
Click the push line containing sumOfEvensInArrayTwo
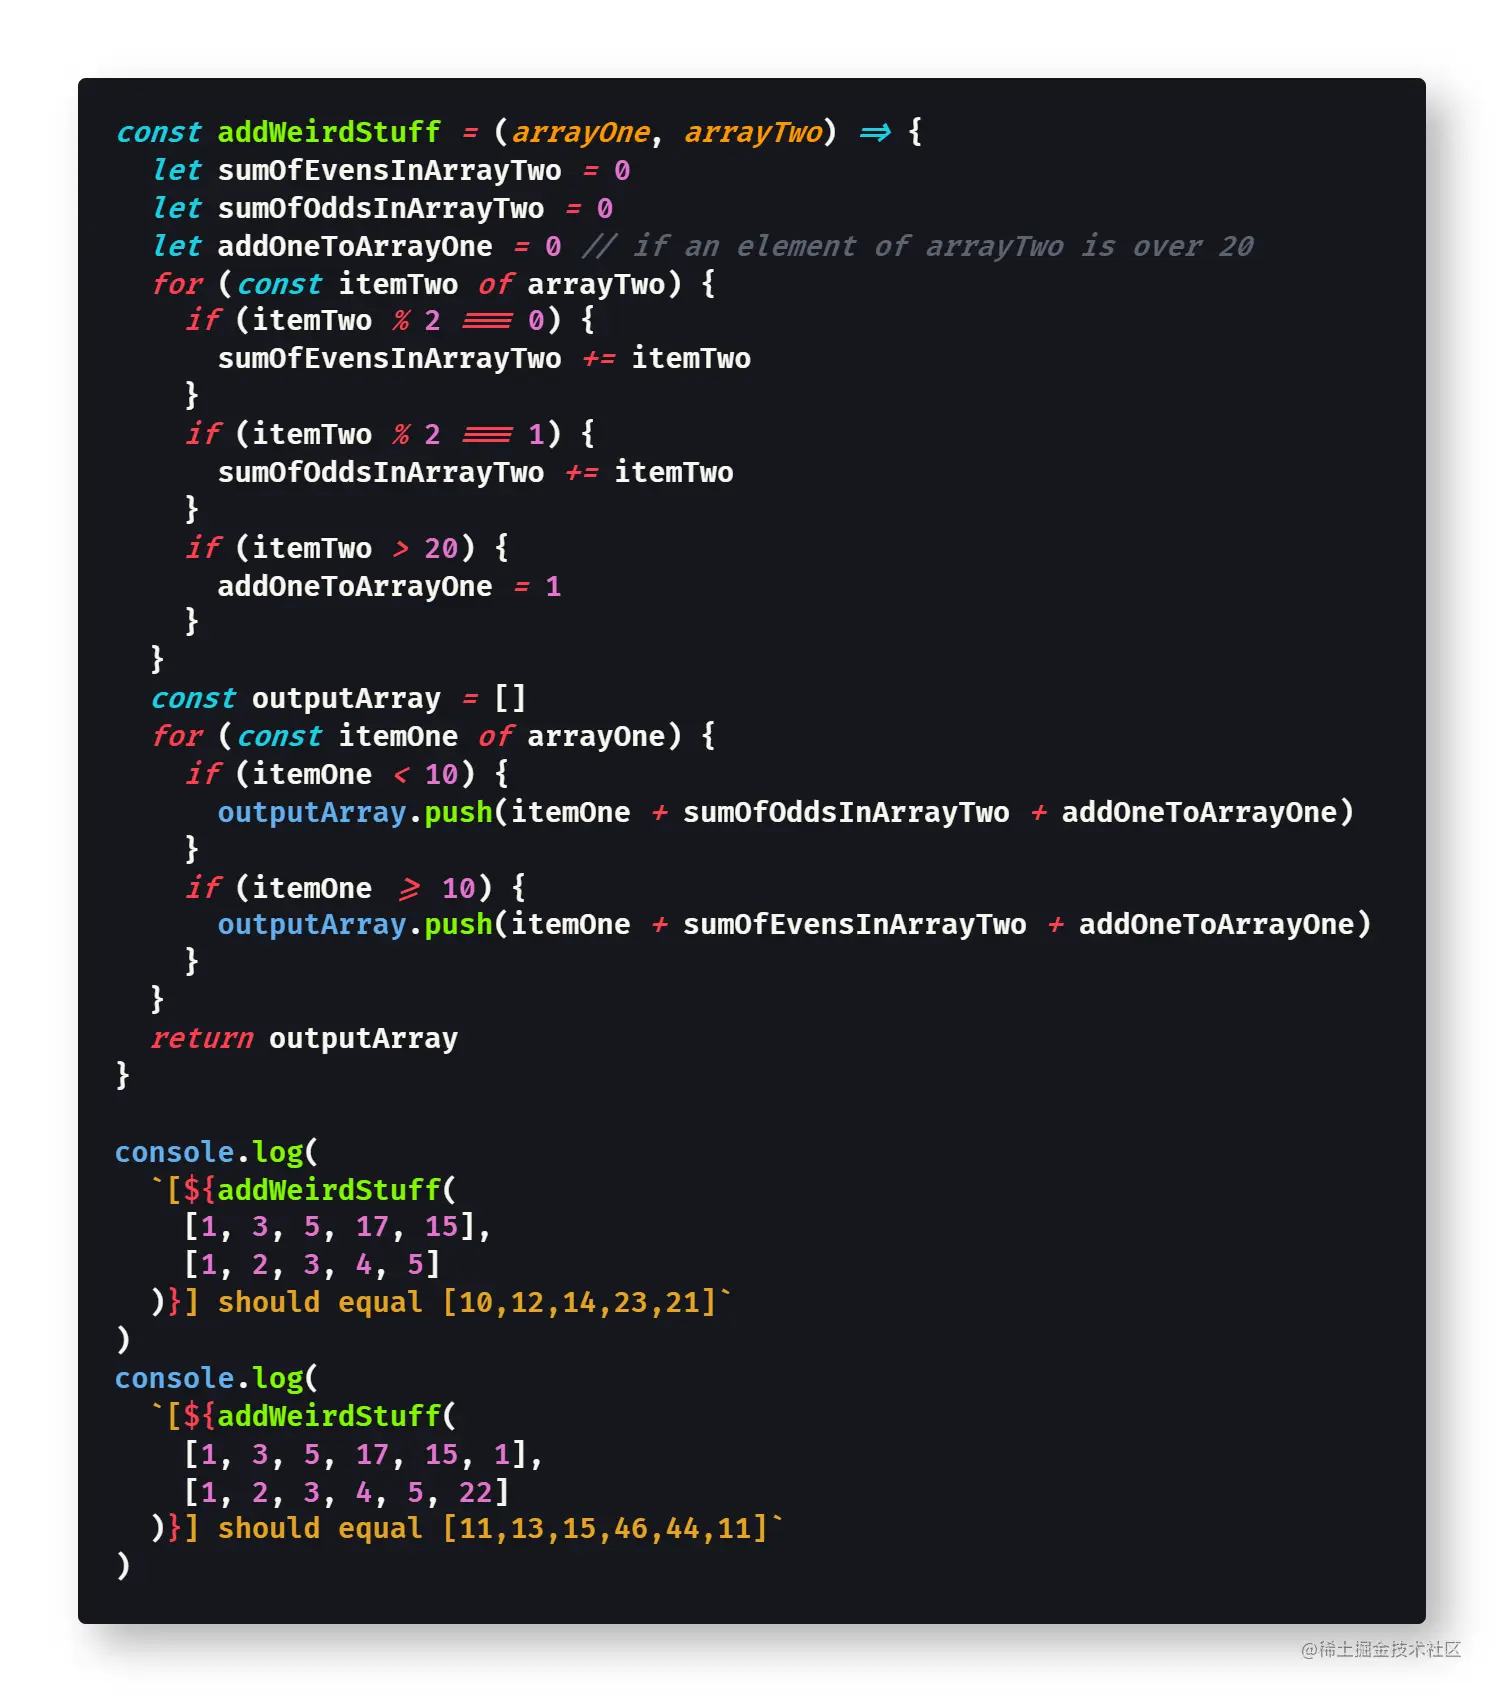point(794,924)
